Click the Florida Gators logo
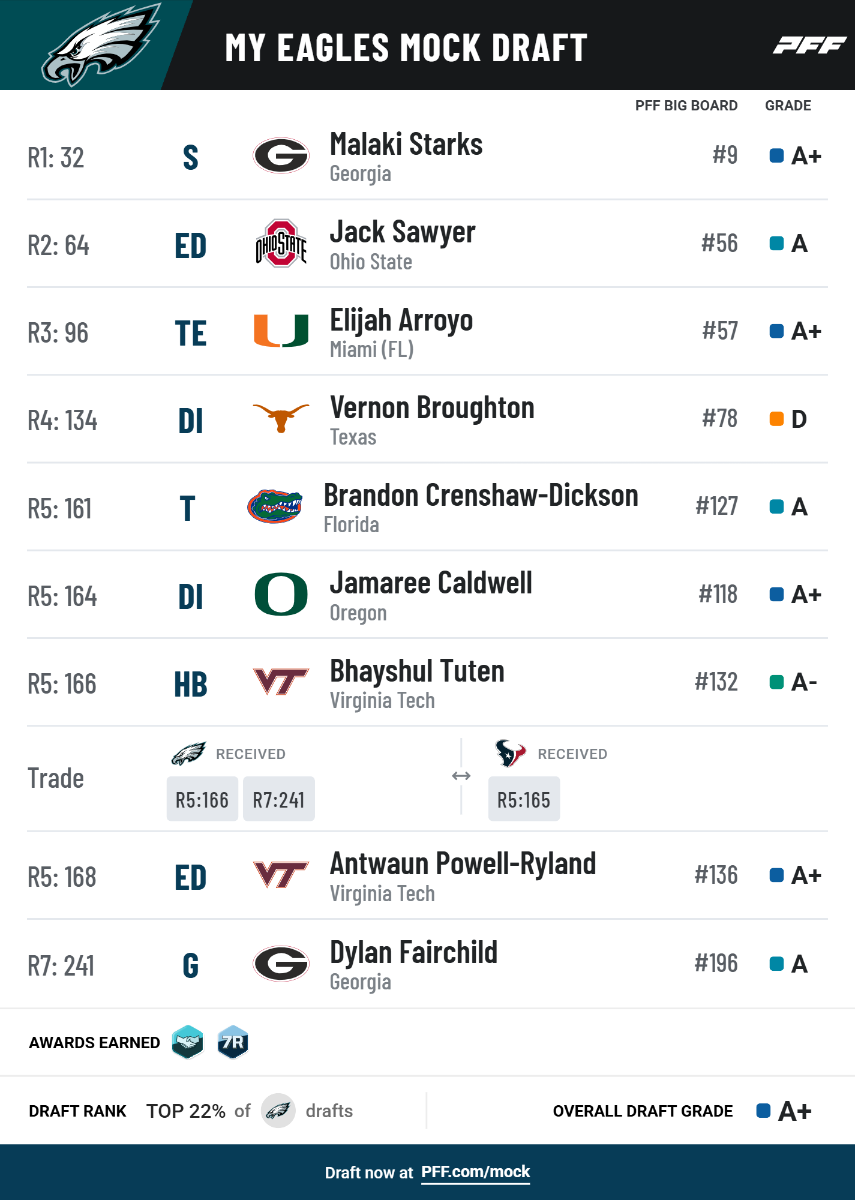 tap(274, 506)
